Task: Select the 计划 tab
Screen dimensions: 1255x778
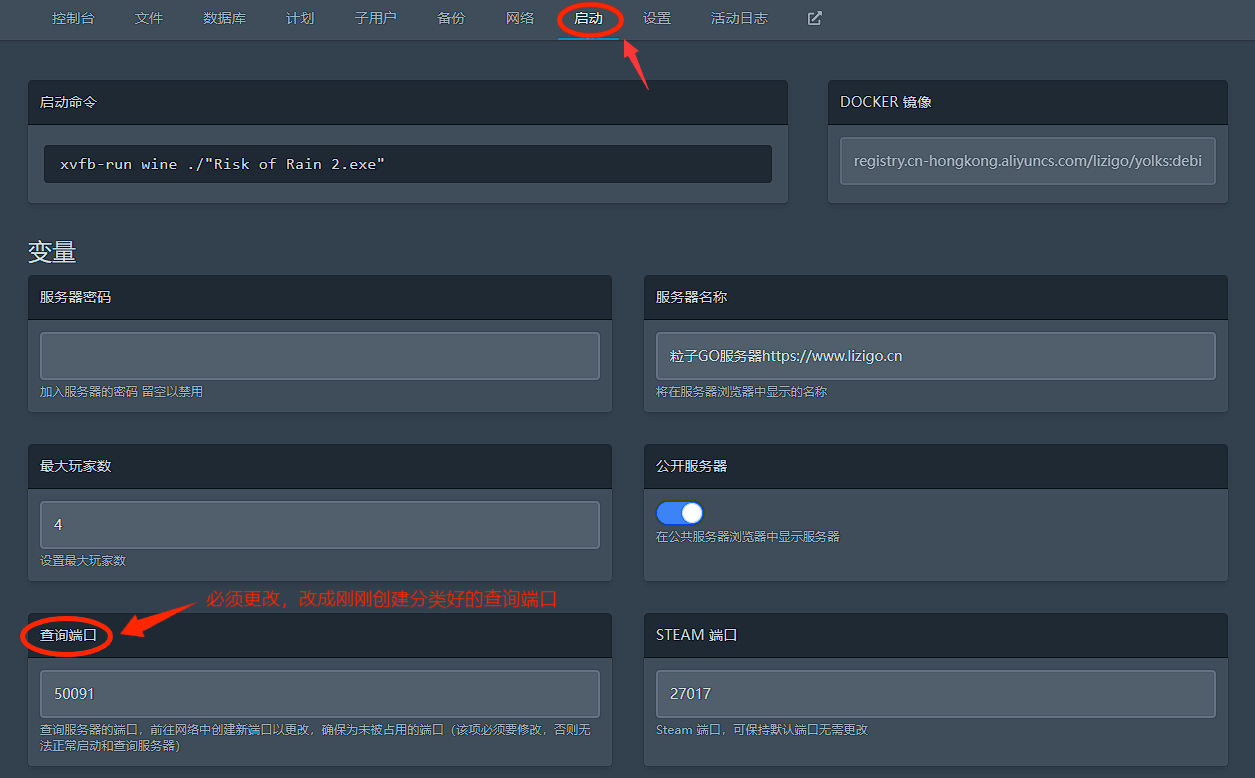Action: (300, 18)
